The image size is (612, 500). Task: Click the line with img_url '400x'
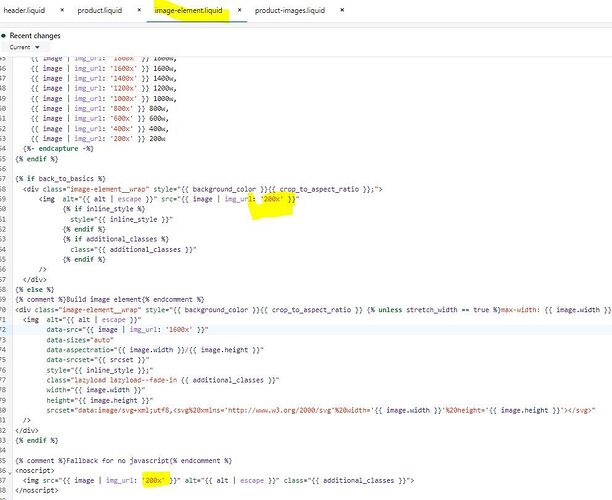[100, 128]
